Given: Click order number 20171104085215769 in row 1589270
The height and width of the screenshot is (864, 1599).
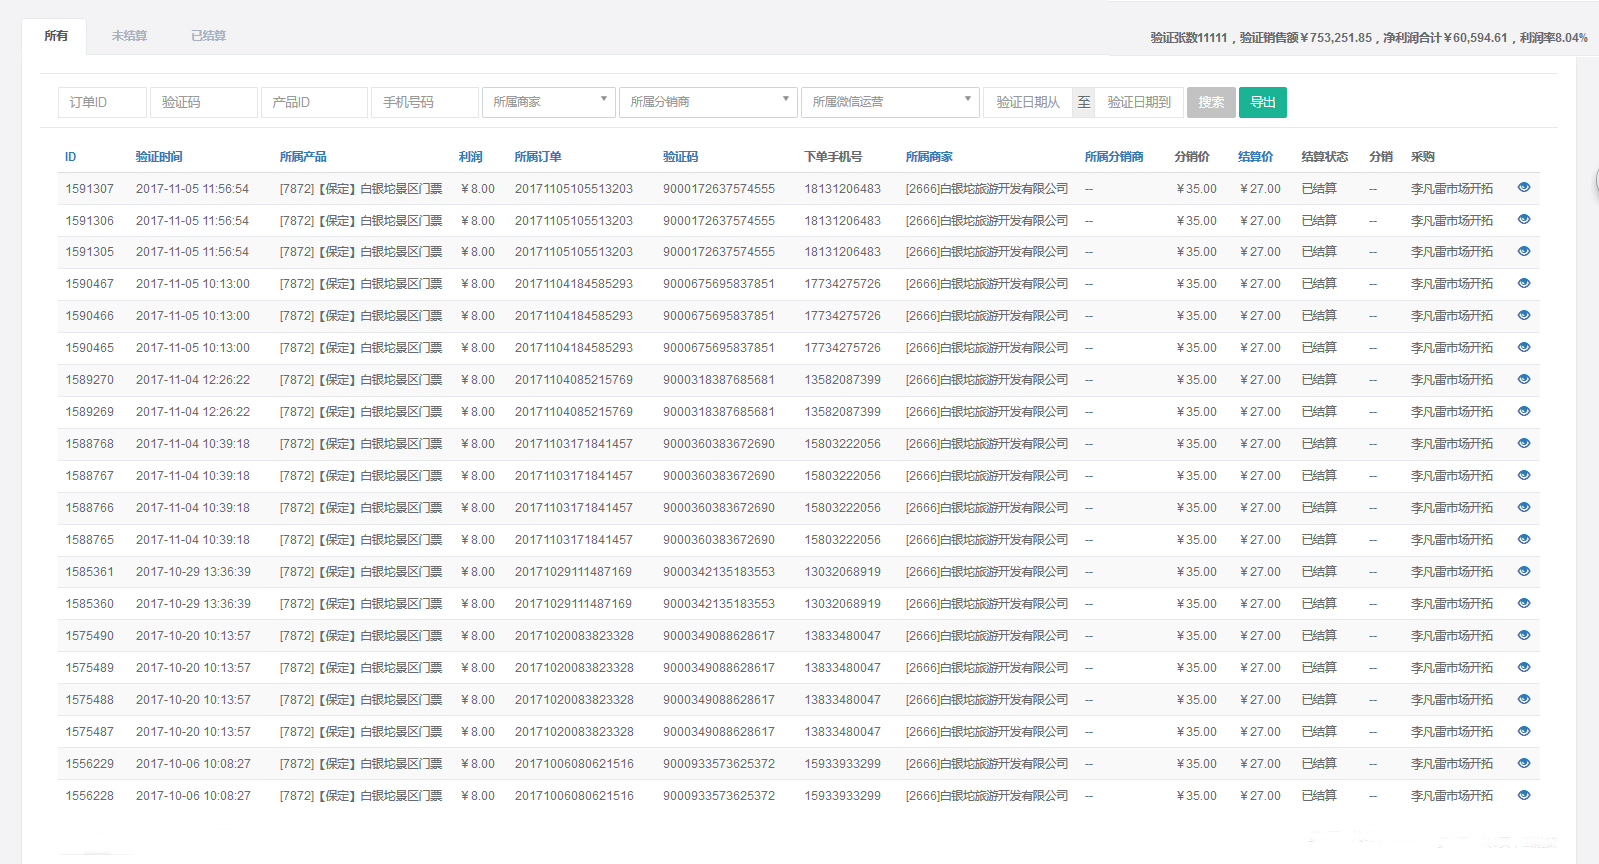Looking at the screenshot, I should click(x=574, y=380).
